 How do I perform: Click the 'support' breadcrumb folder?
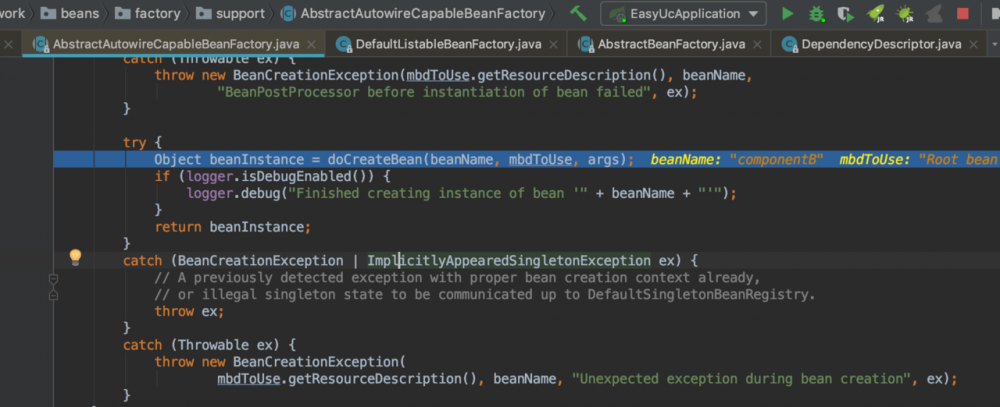click(x=237, y=14)
